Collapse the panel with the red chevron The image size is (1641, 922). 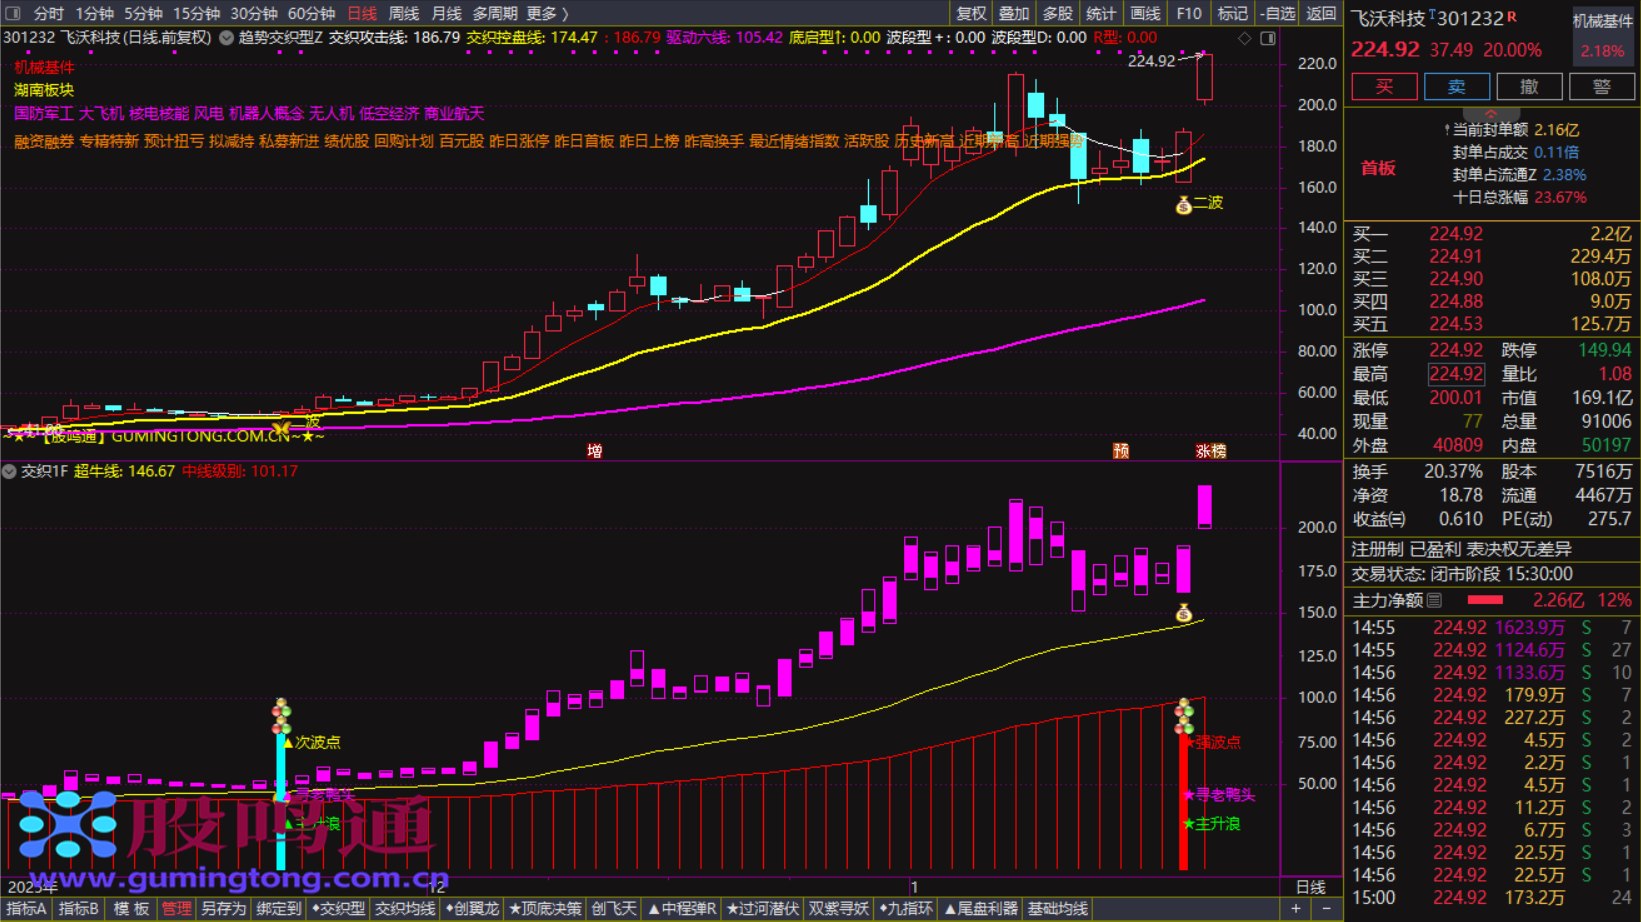point(1490,113)
